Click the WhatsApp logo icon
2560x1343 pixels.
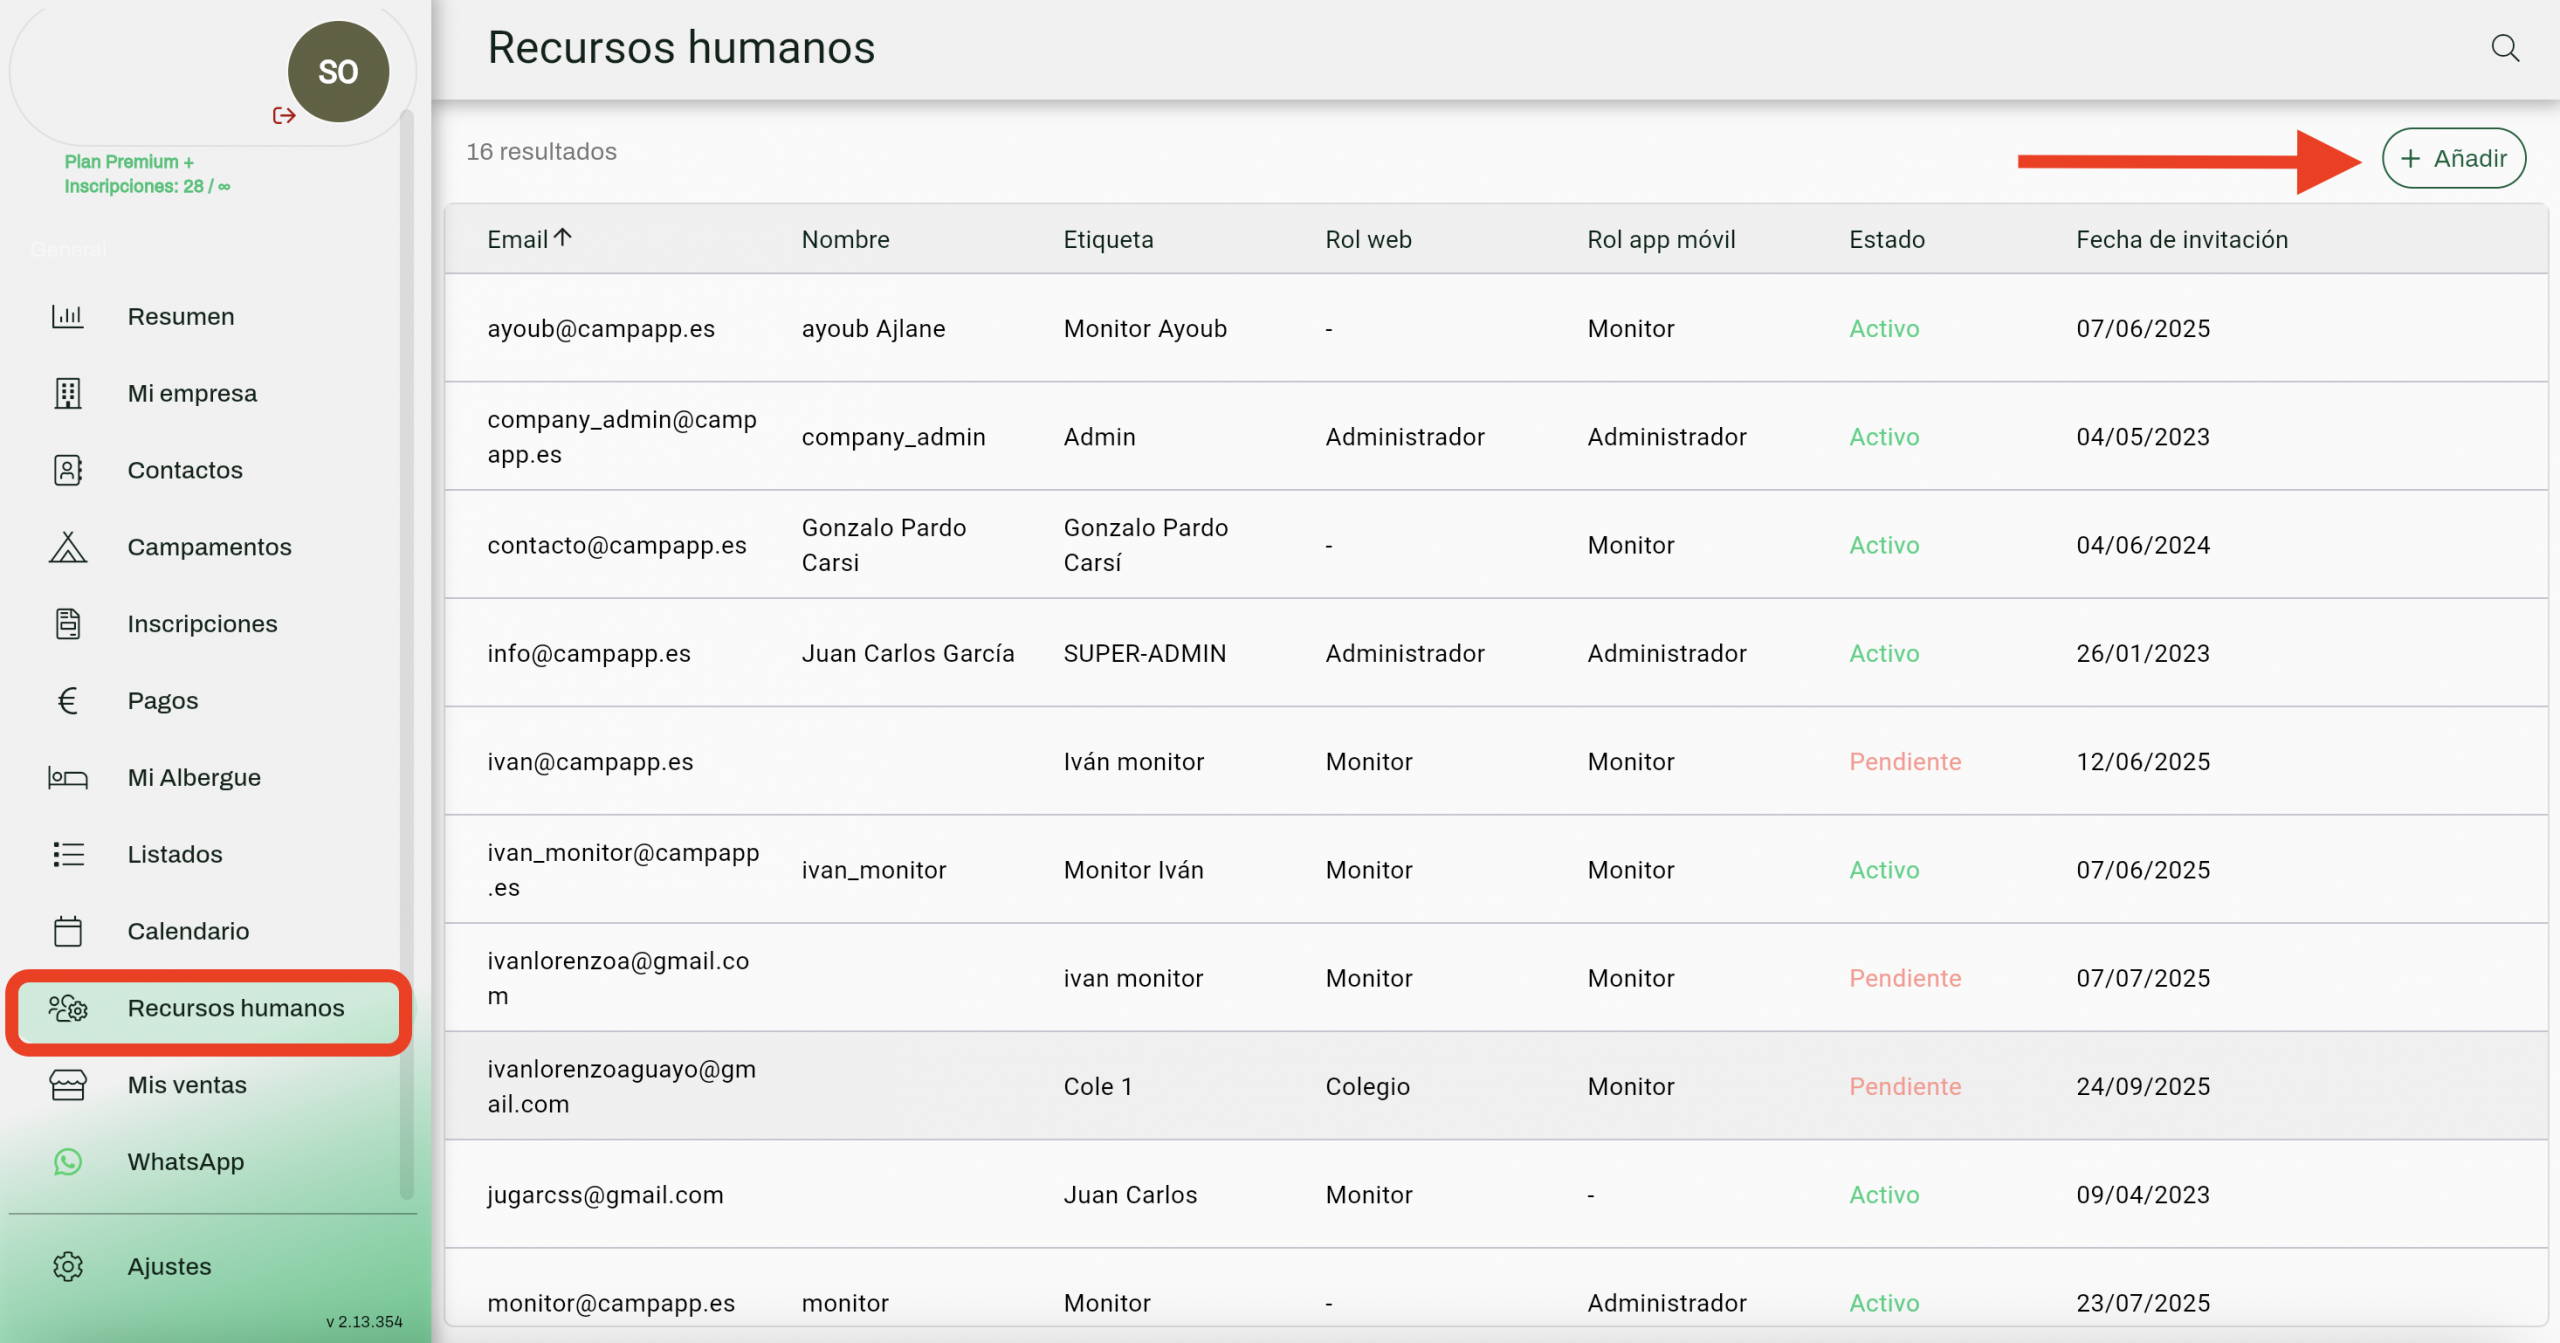coord(67,1161)
